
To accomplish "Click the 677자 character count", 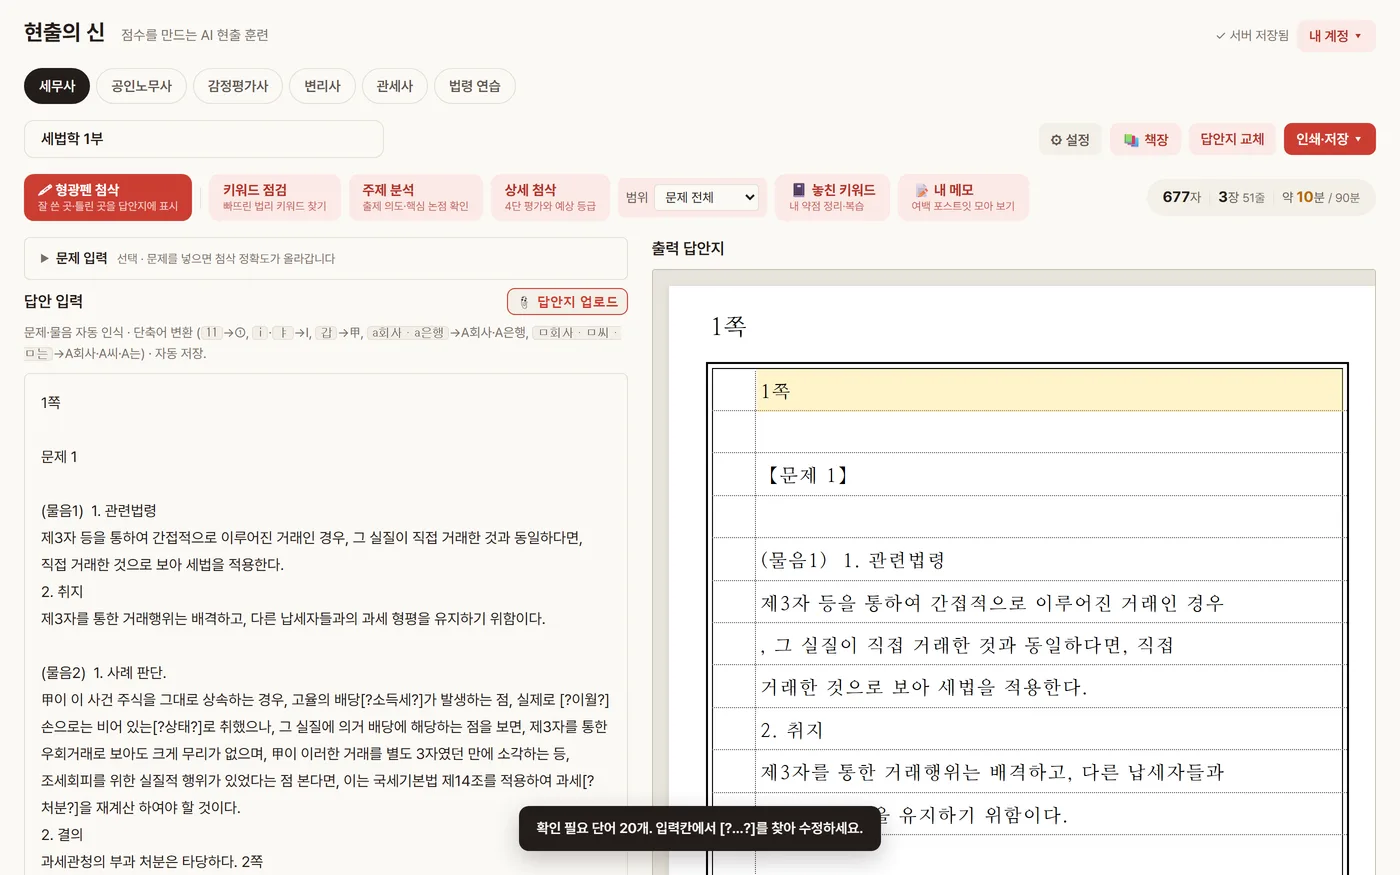I will 1181,197.
